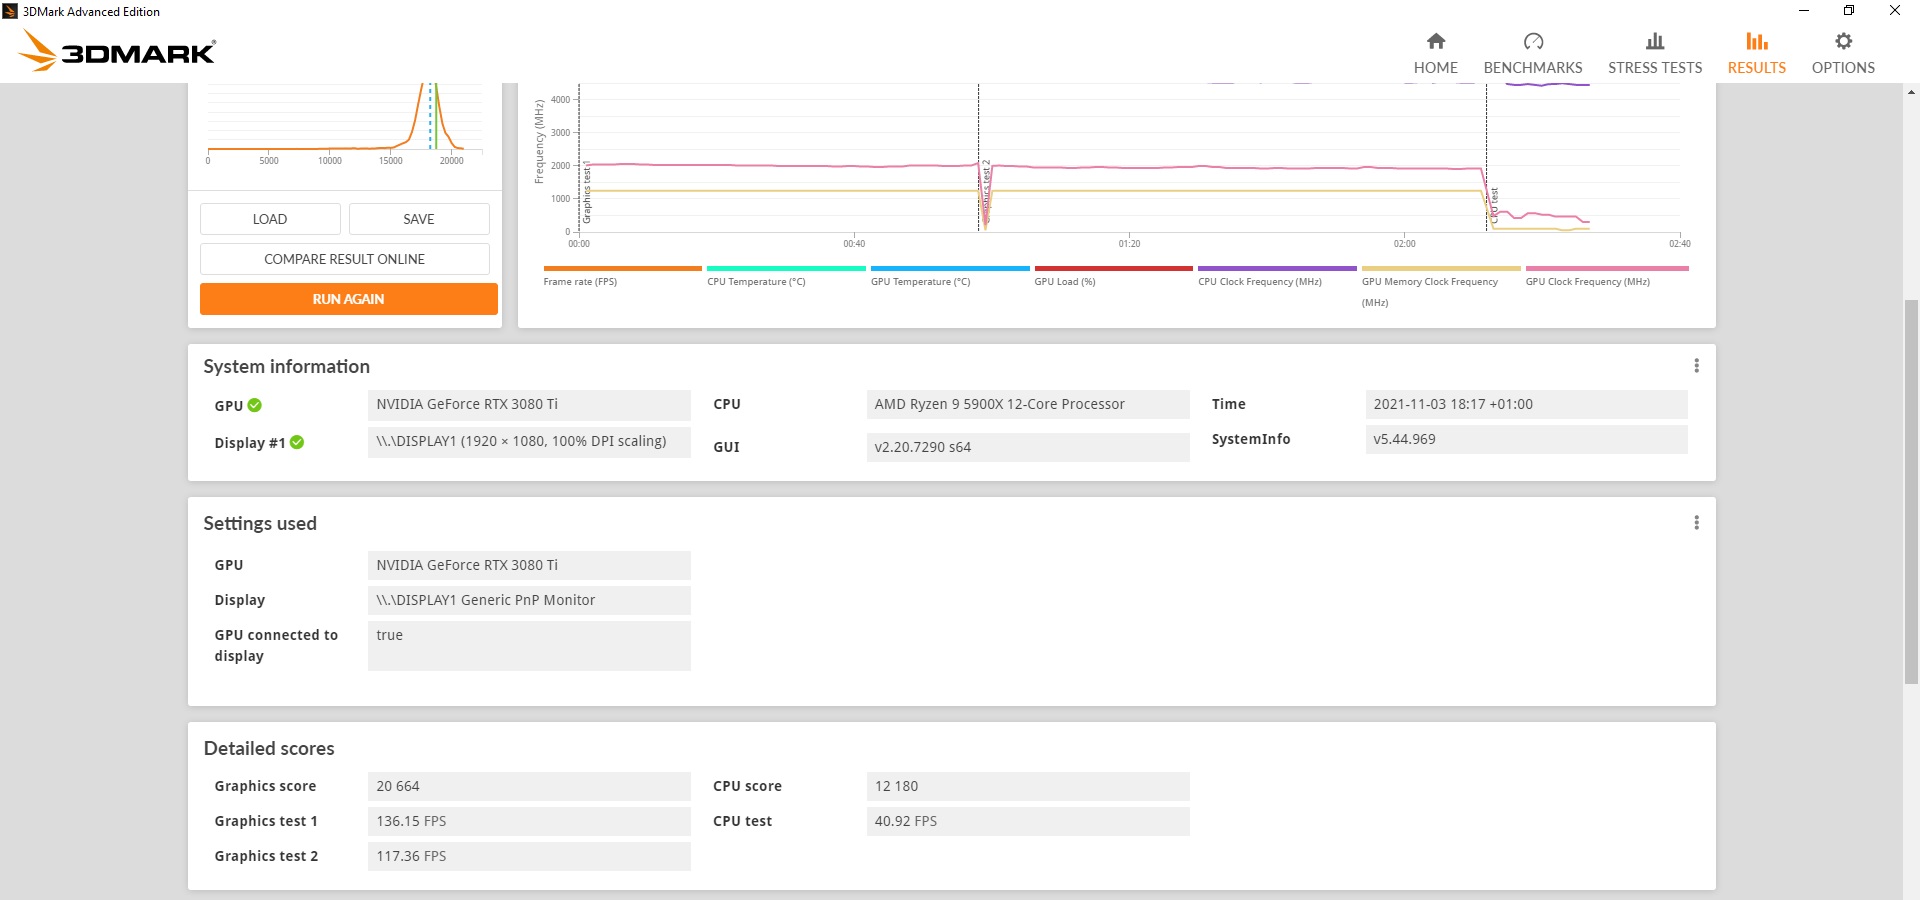1920x900 pixels.
Task: Click the score distribution chart
Action: pyautogui.click(x=345, y=125)
